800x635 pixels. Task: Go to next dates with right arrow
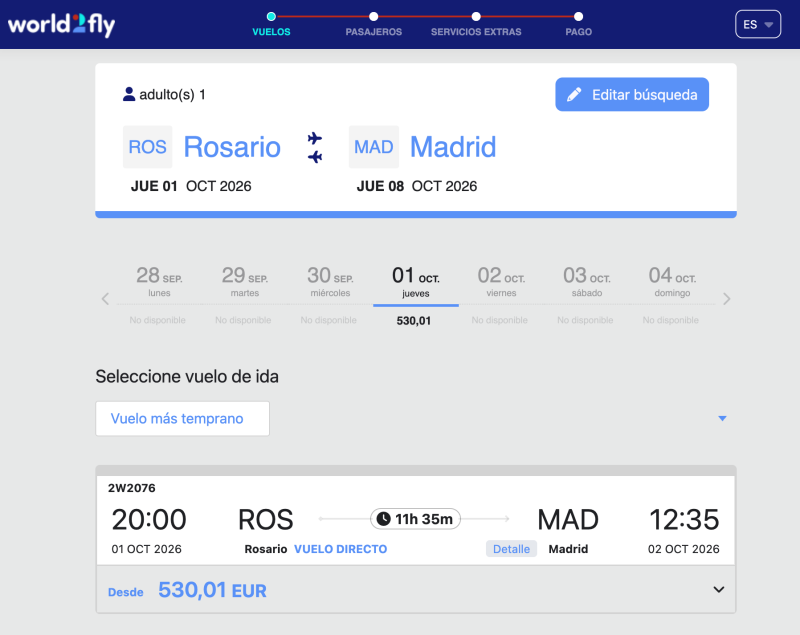pos(727,298)
